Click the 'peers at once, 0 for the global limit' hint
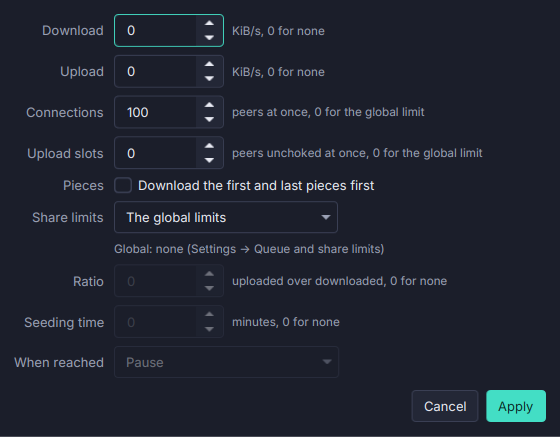The image size is (560, 437). tap(328, 112)
